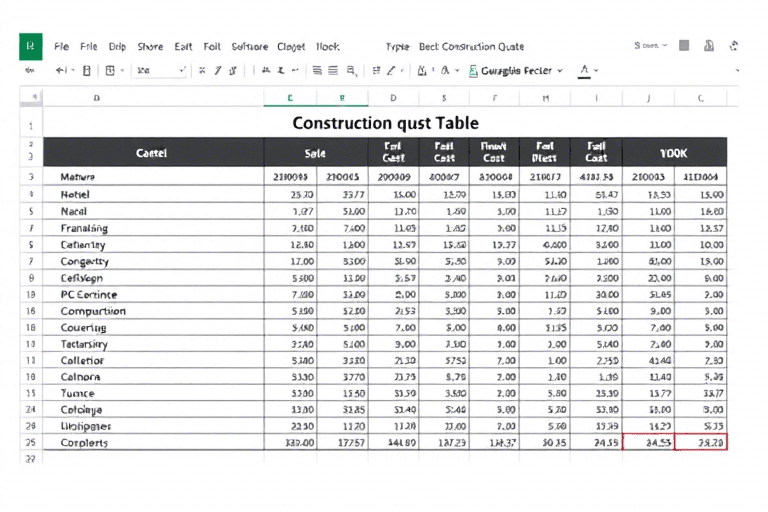Click the green spreadsheet app logo
Screen dimensions: 768x512
coord(30,46)
